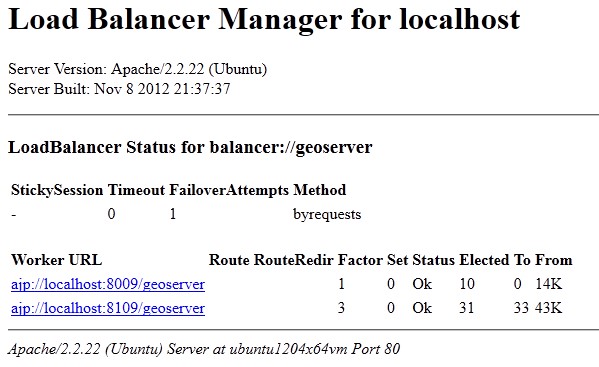Viewport: 599px width, 367px height.
Task: Click the 'Worker URL' column header
Action: [x=57, y=260]
